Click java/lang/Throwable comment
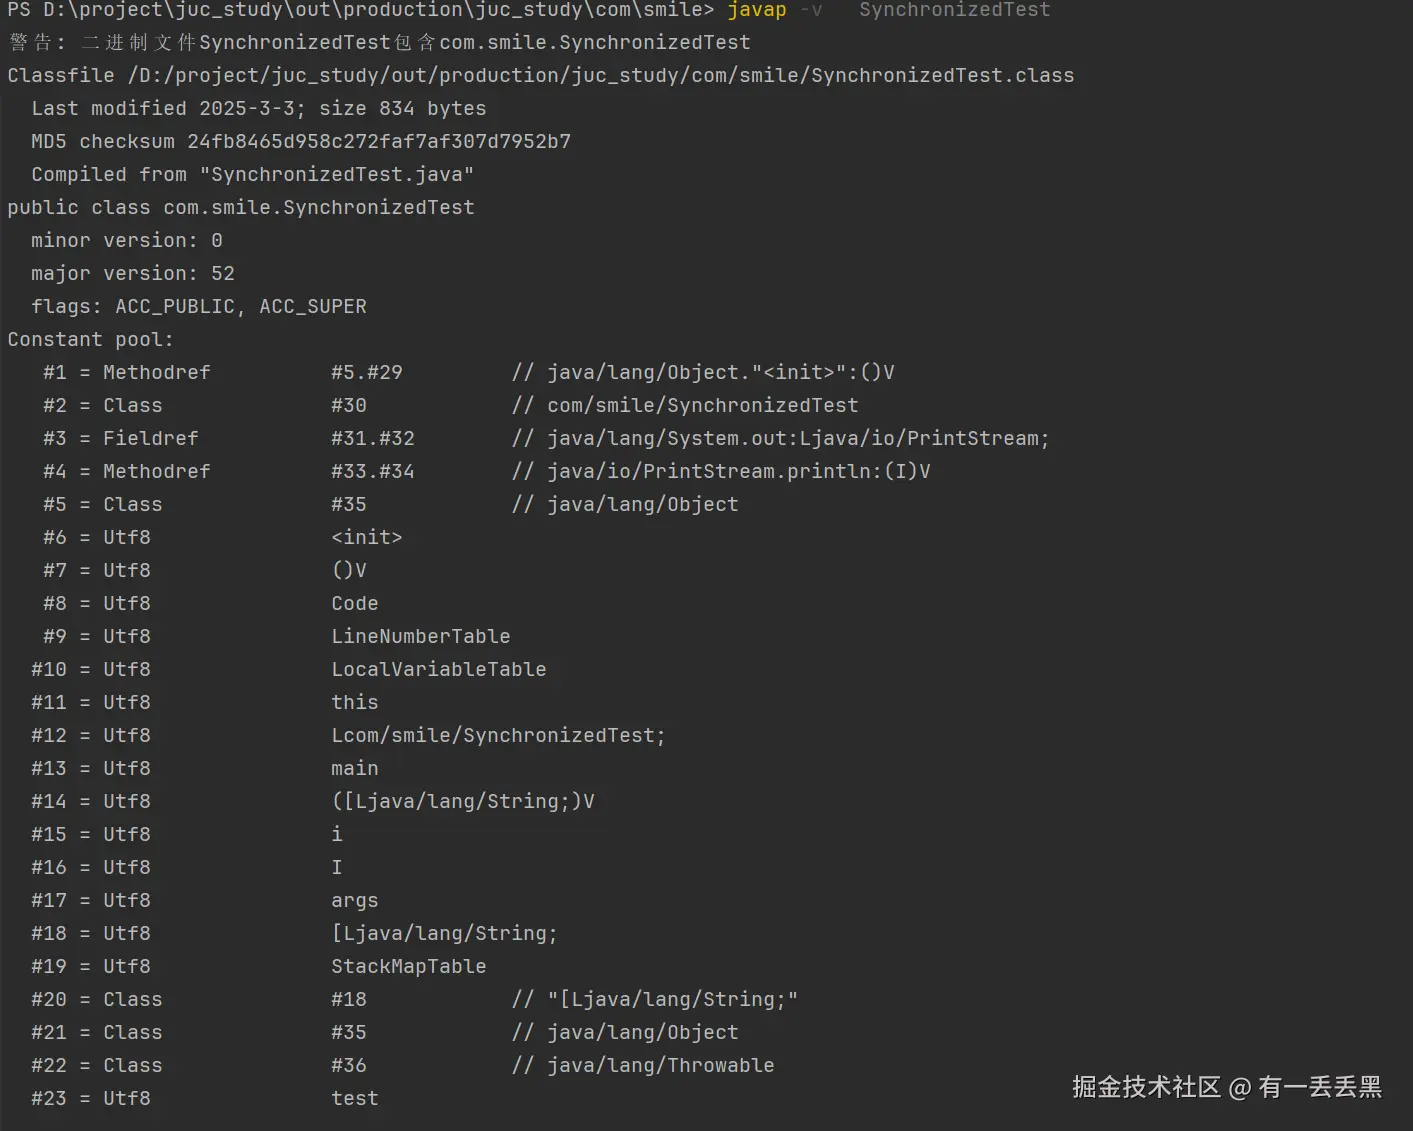Screen dimensions: 1413x1131 pyautogui.click(x=661, y=1066)
